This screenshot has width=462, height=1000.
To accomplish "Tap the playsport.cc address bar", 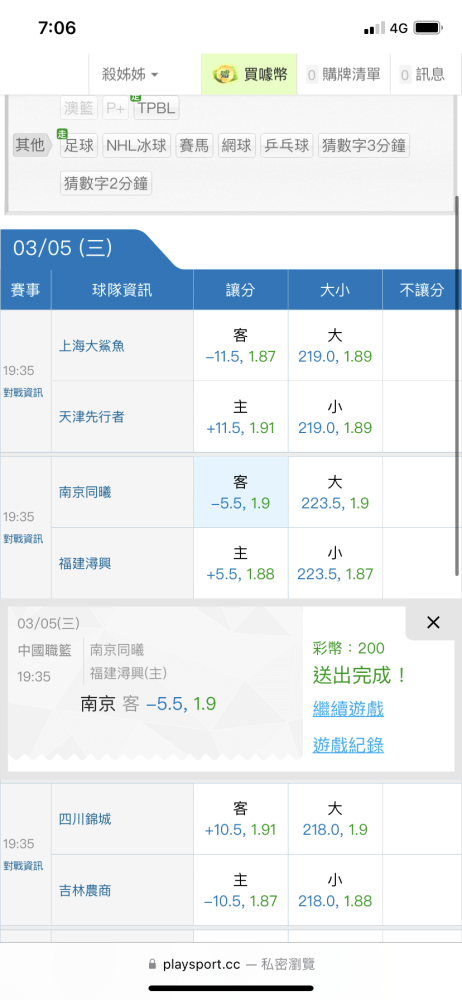I will 231,964.
